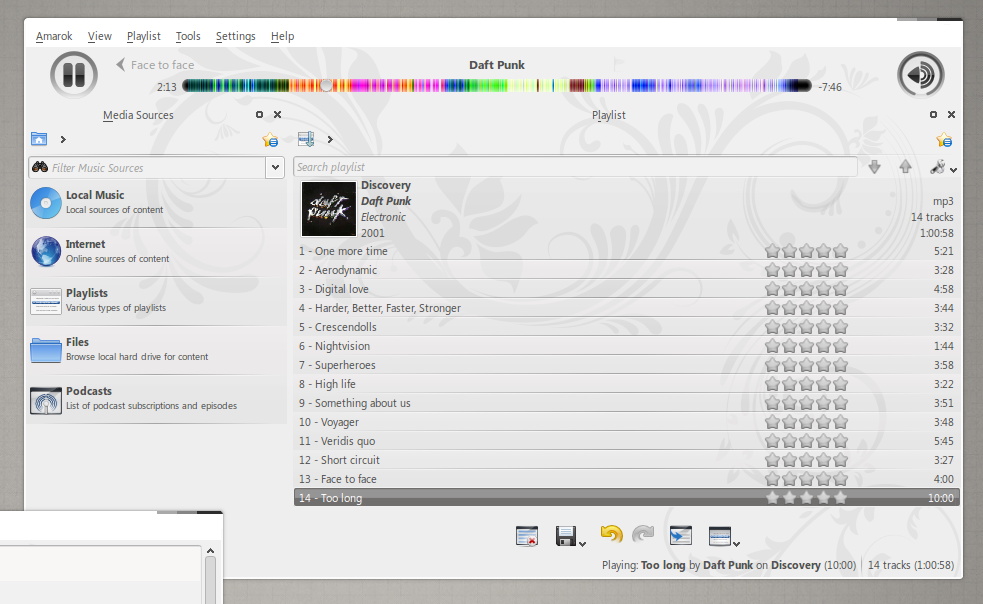Image resolution: width=983 pixels, height=604 pixels.
Task: Select track 3 - Digital love
Action: click(x=626, y=289)
